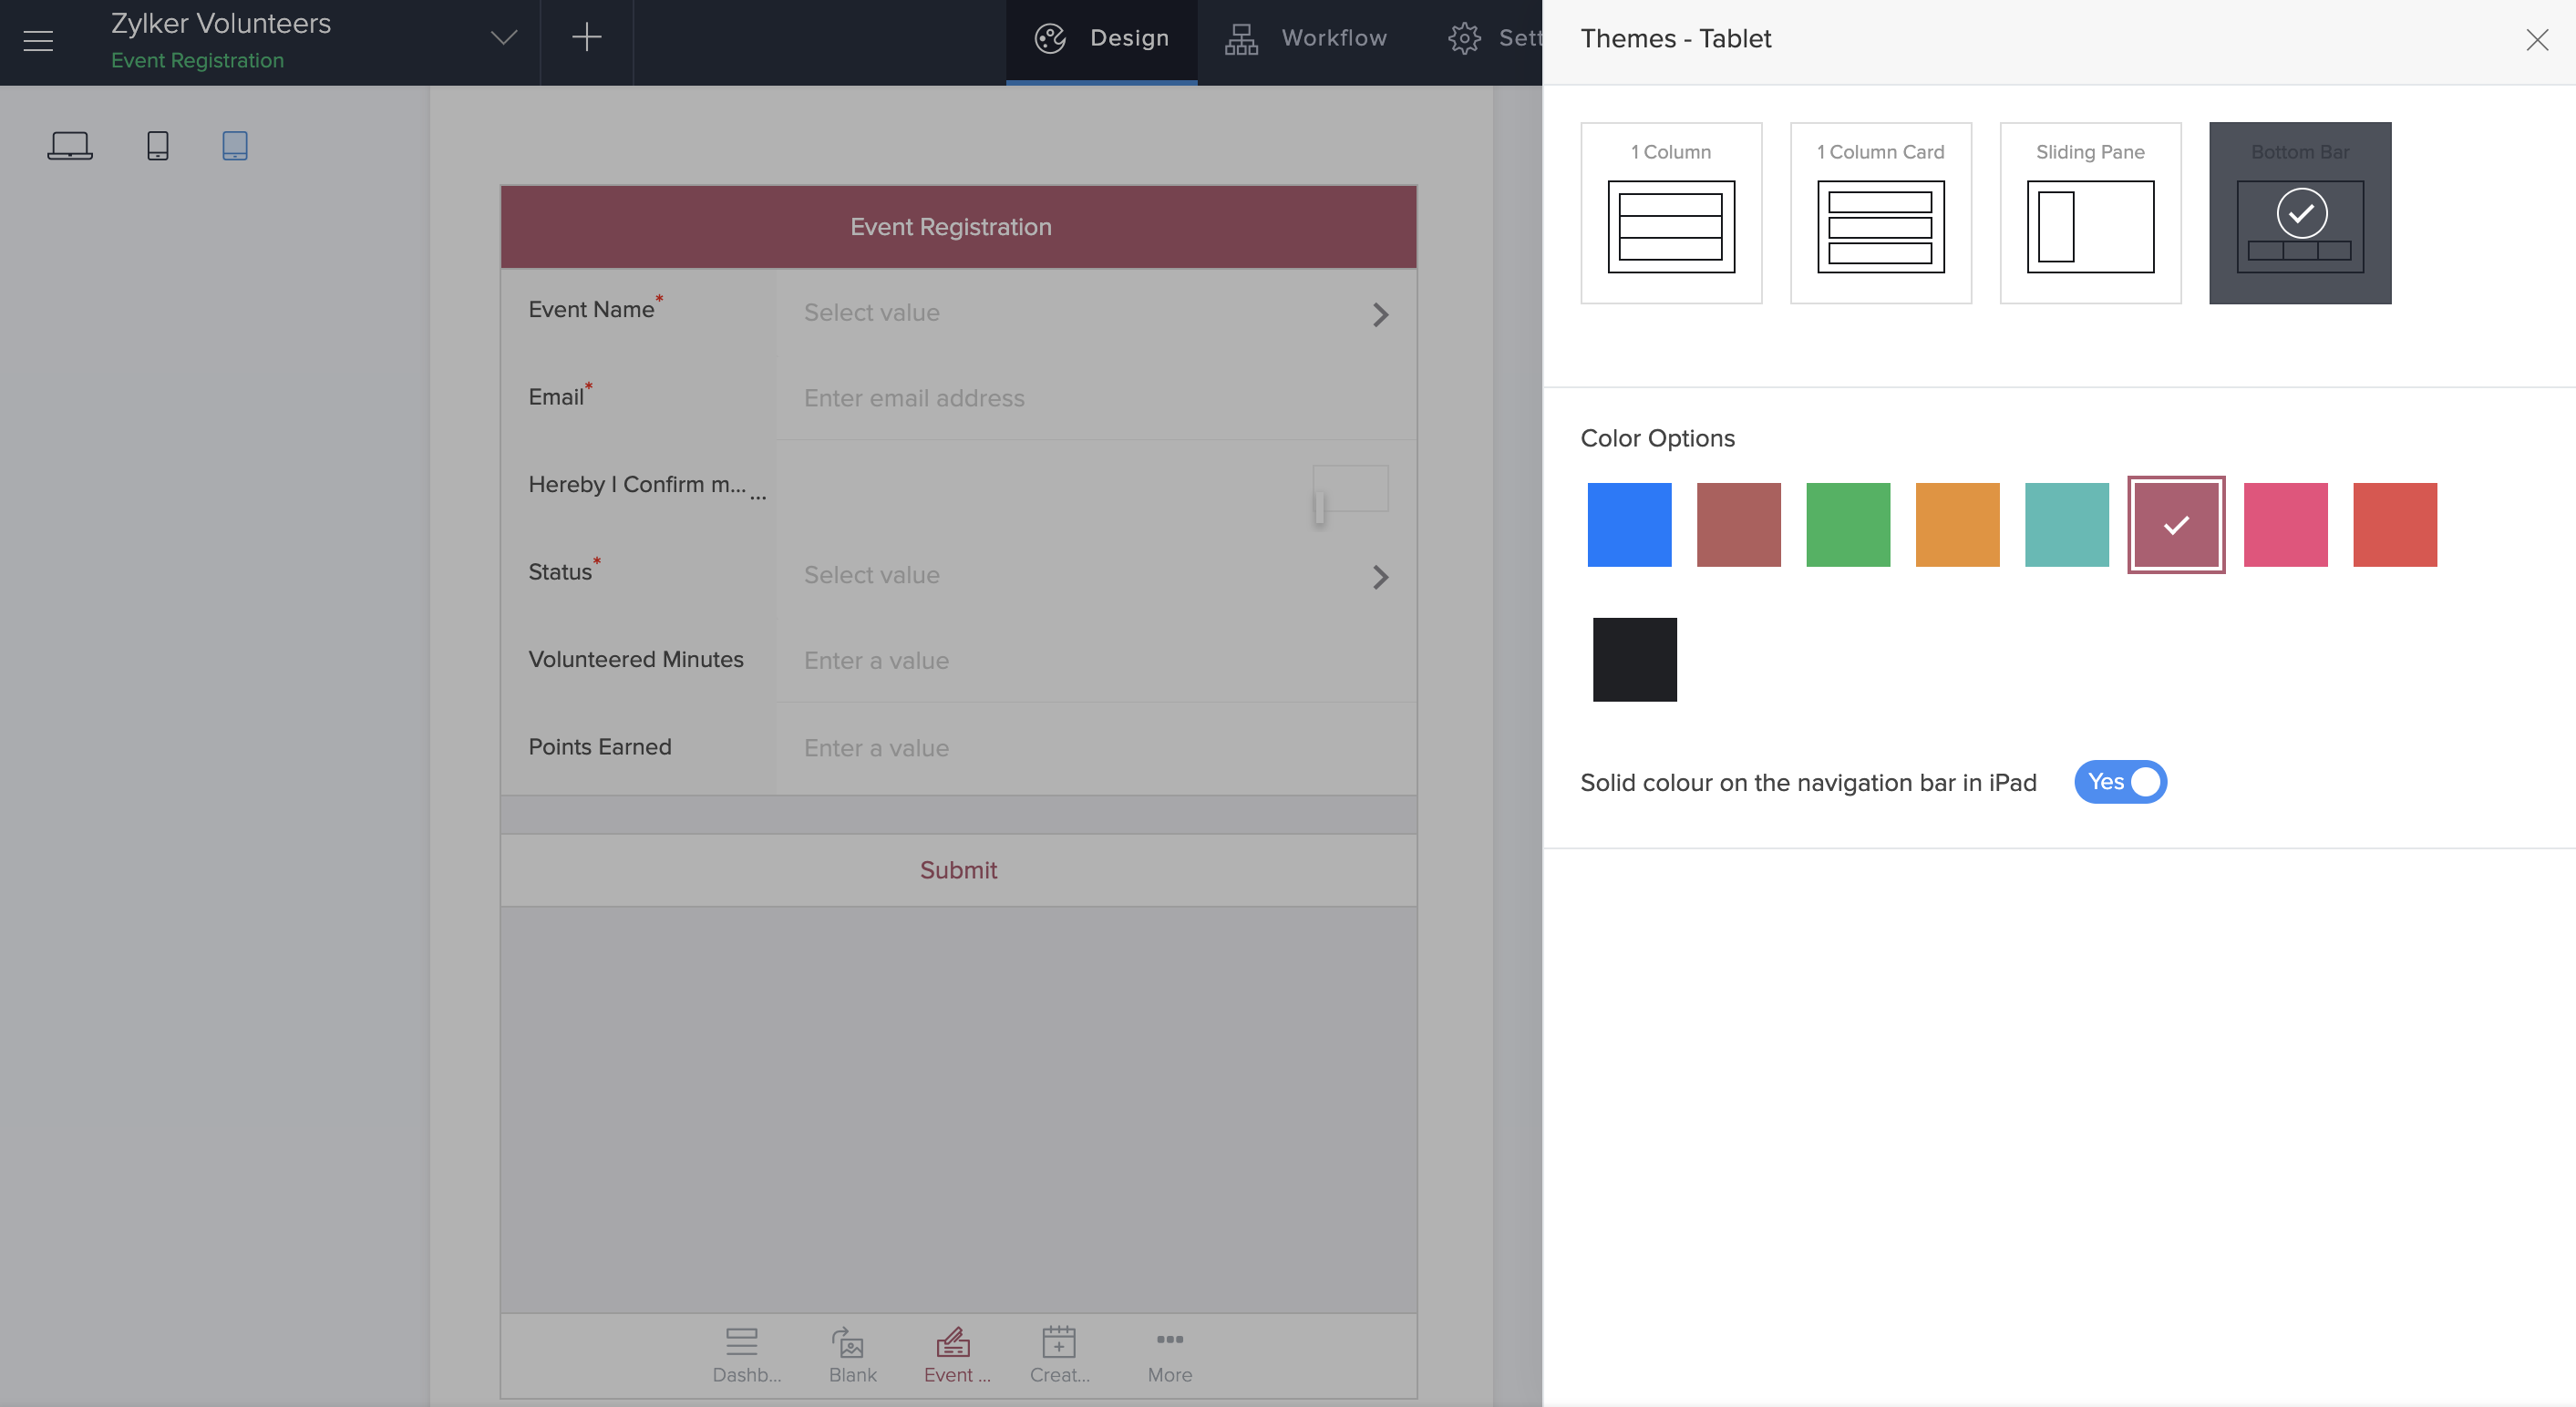This screenshot has height=1407, width=2576.
Task: Open the Create calendar icon in bottom bar
Action: (x=1059, y=1353)
